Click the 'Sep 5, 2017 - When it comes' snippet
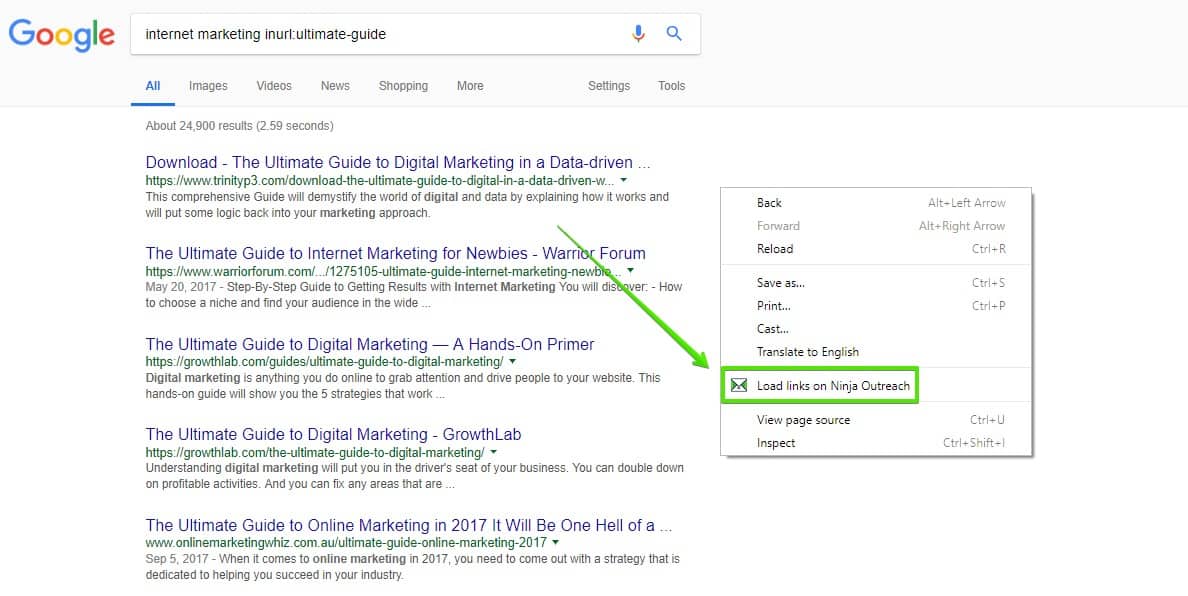This screenshot has width=1188, height=596. (413, 567)
